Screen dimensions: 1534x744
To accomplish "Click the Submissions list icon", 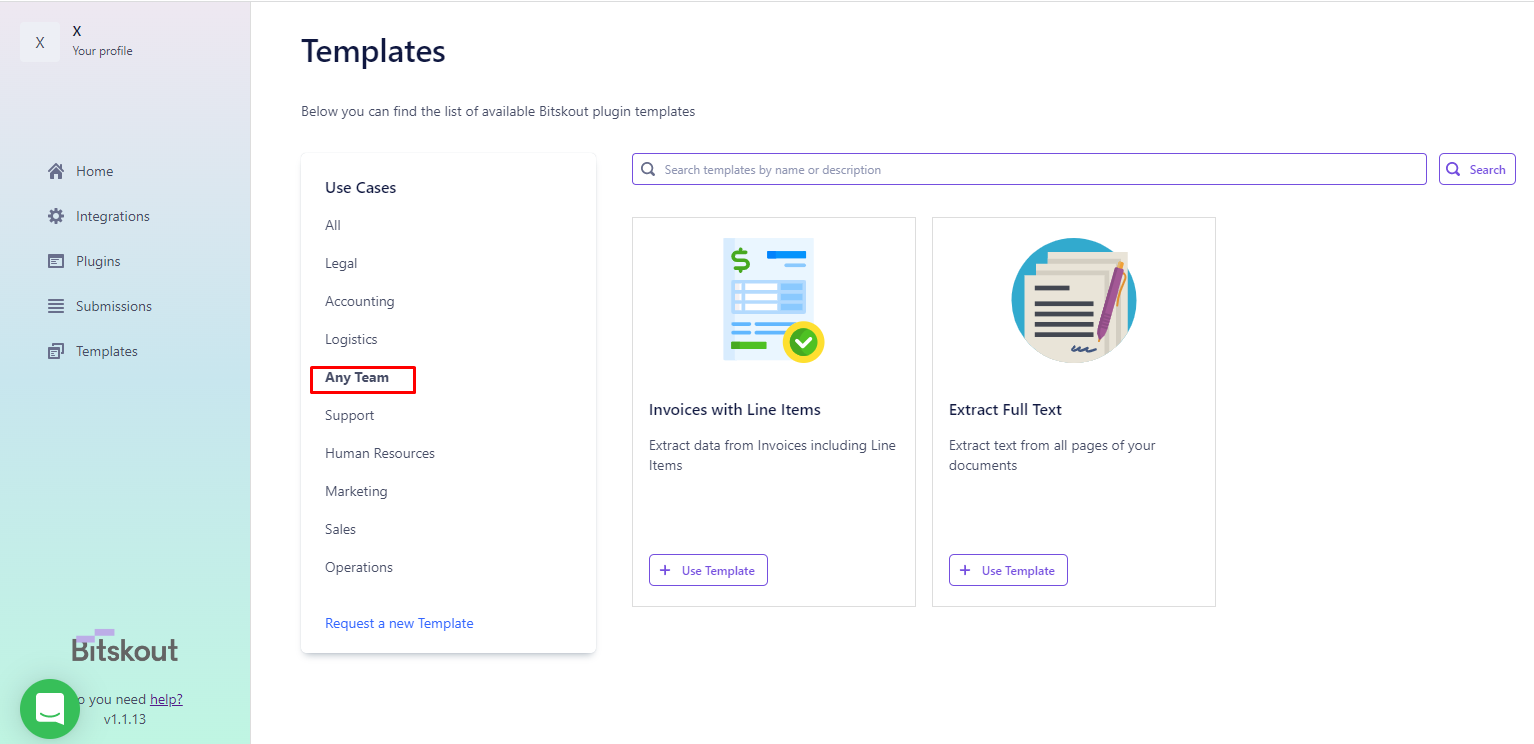I will (x=56, y=306).
